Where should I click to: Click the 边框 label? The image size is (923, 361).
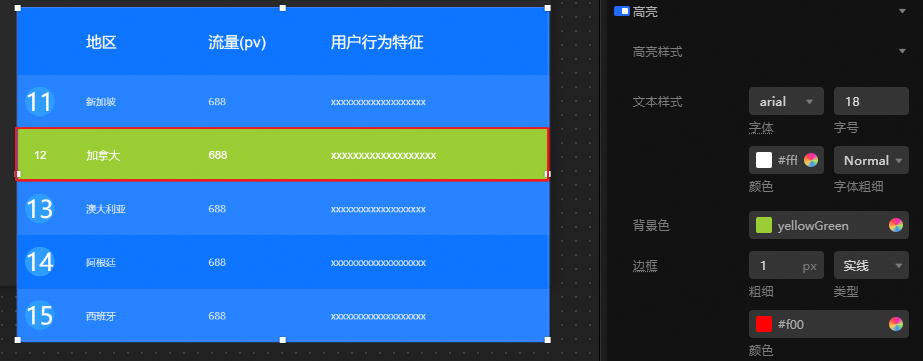click(x=645, y=266)
